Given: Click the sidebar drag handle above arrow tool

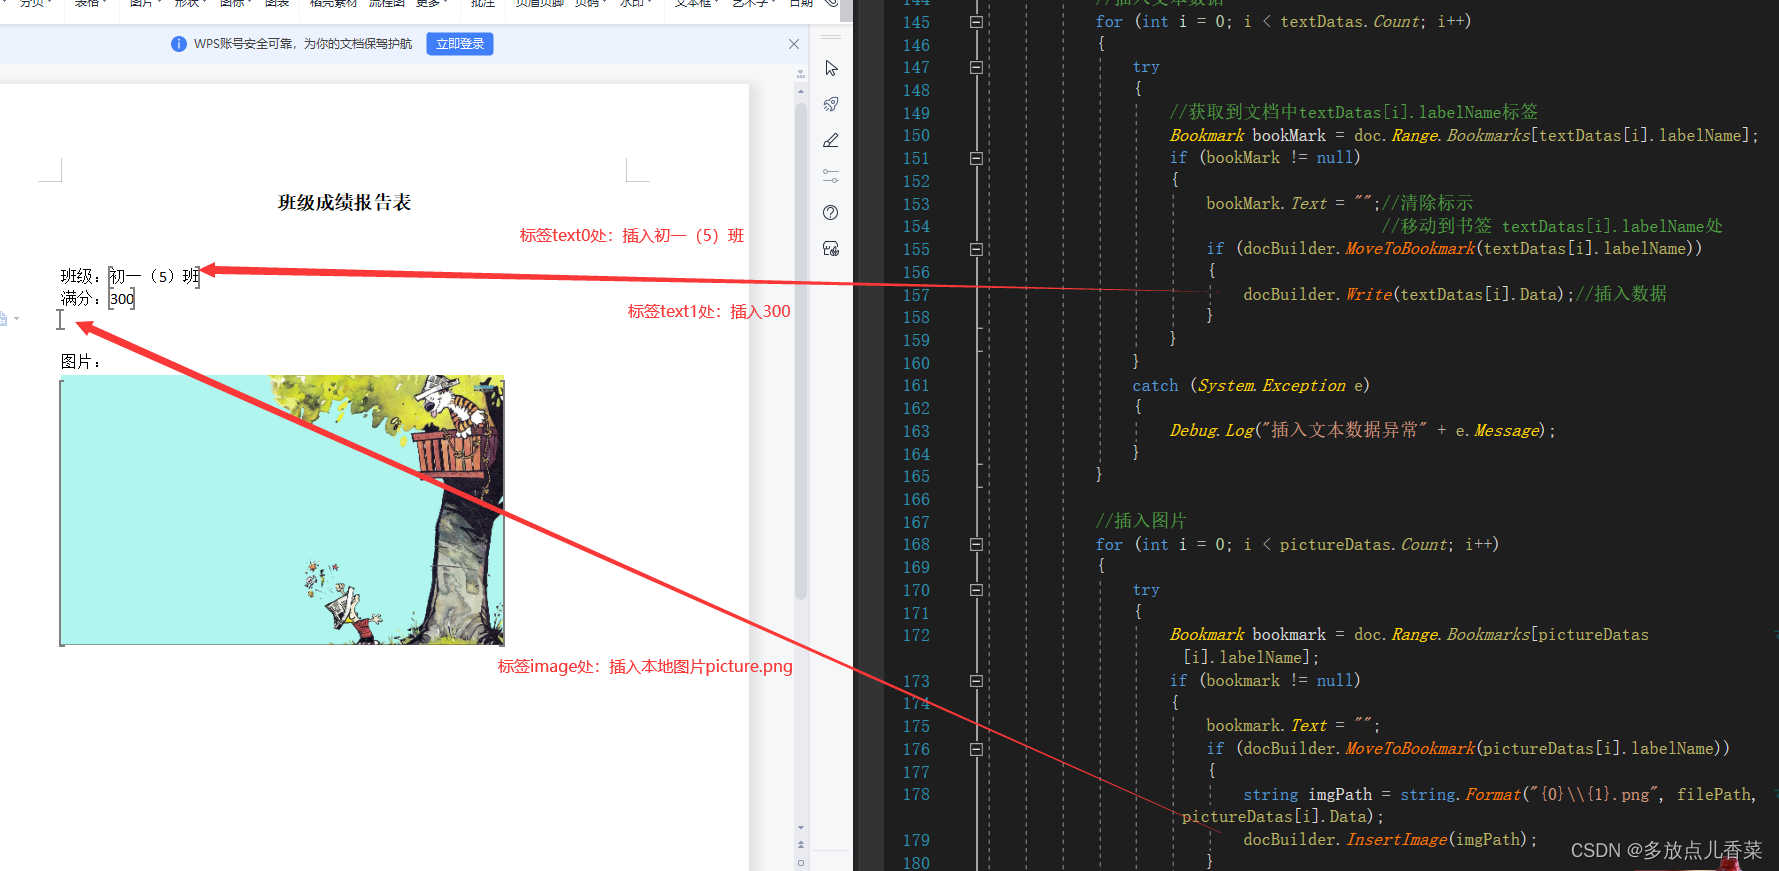Looking at the screenshot, I should click(x=831, y=38).
